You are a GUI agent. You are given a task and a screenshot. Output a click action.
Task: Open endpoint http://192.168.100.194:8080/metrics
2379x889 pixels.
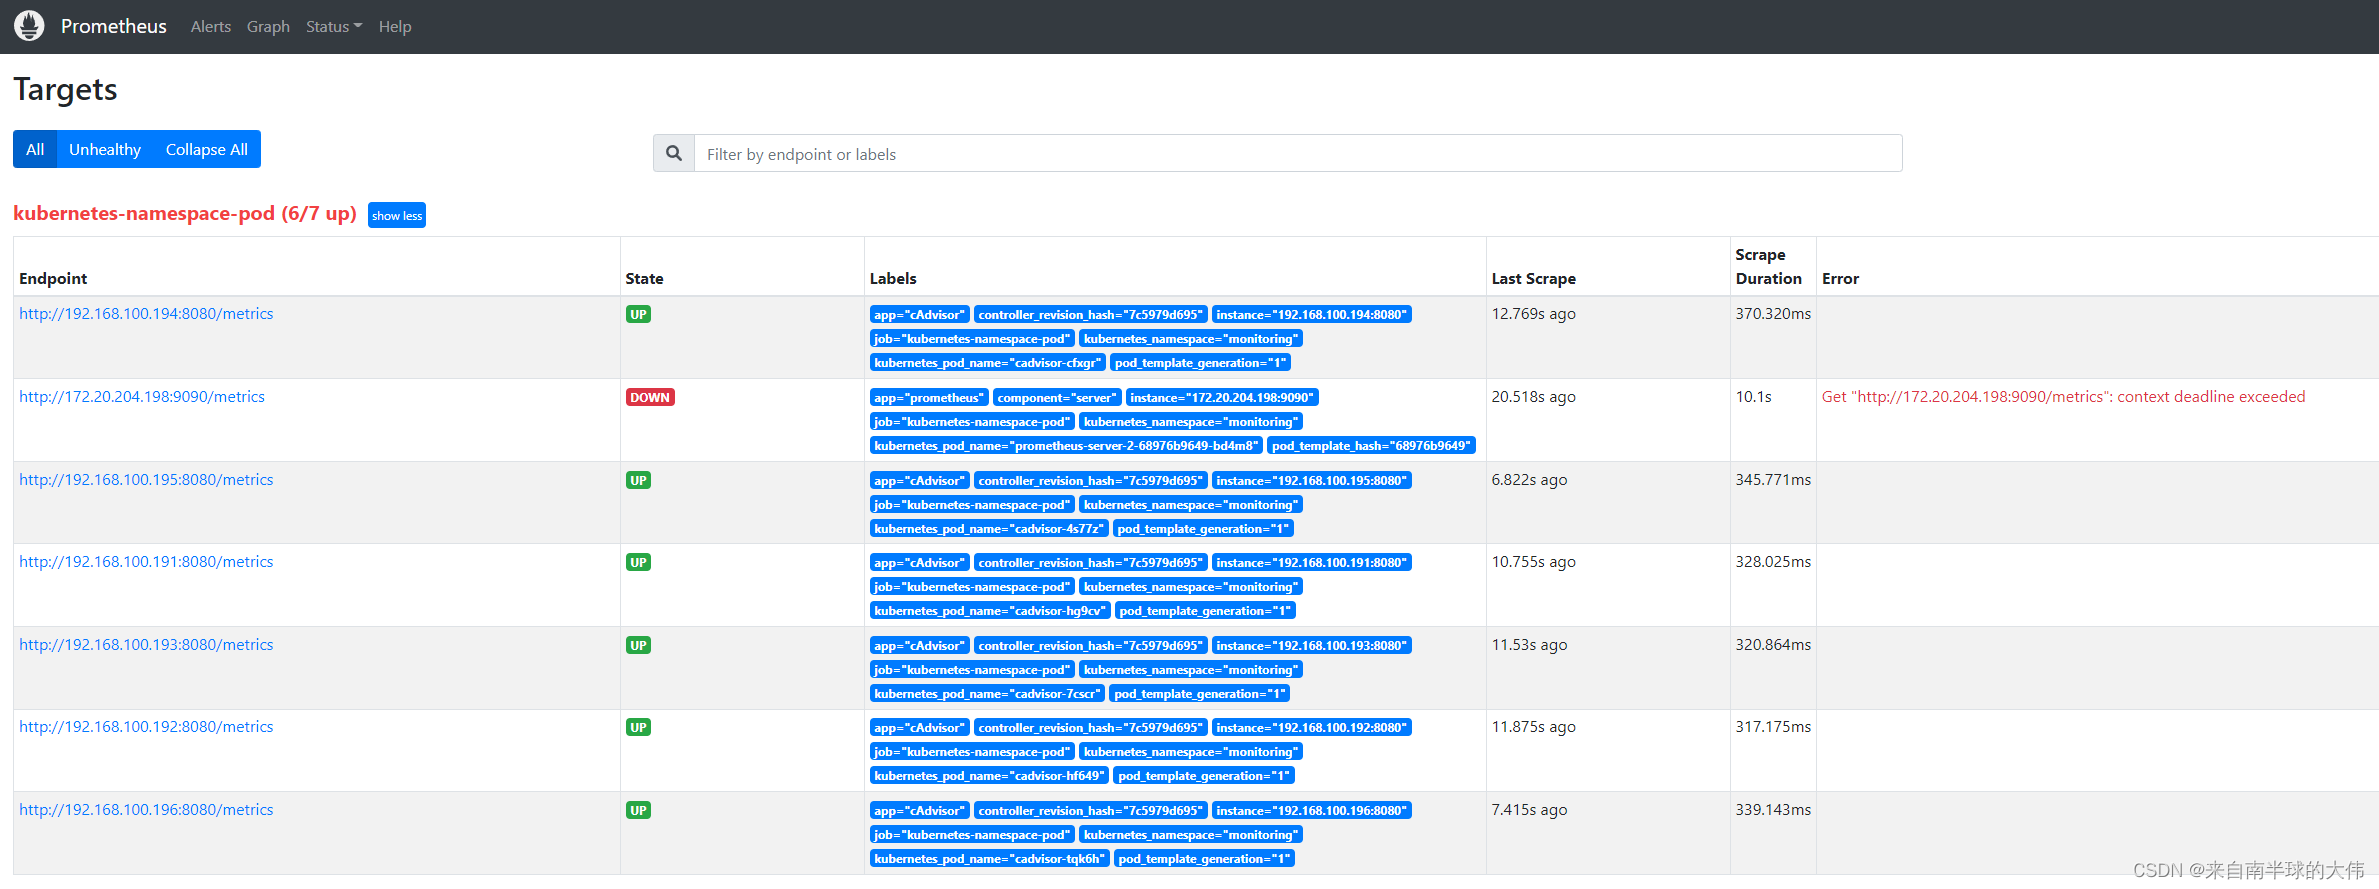pyautogui.click(x=146, y=314)
